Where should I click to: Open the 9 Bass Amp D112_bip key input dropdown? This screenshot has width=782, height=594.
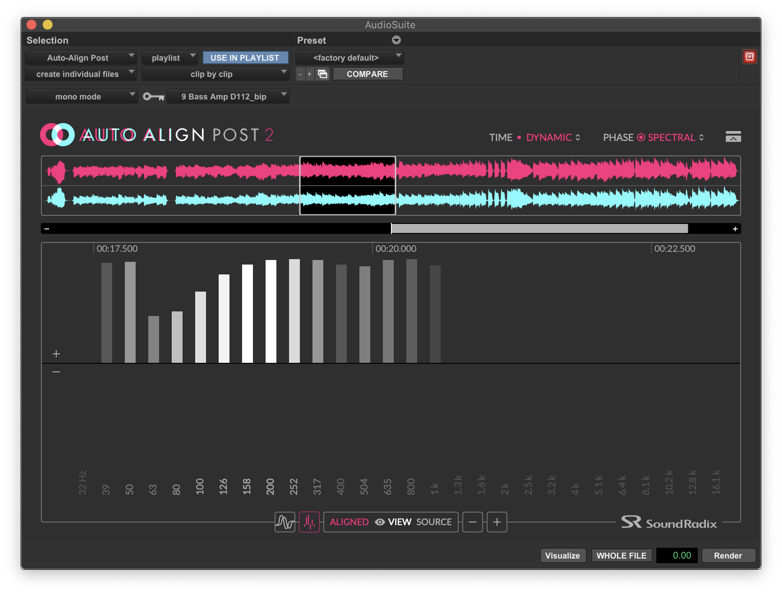pos(228,96)
